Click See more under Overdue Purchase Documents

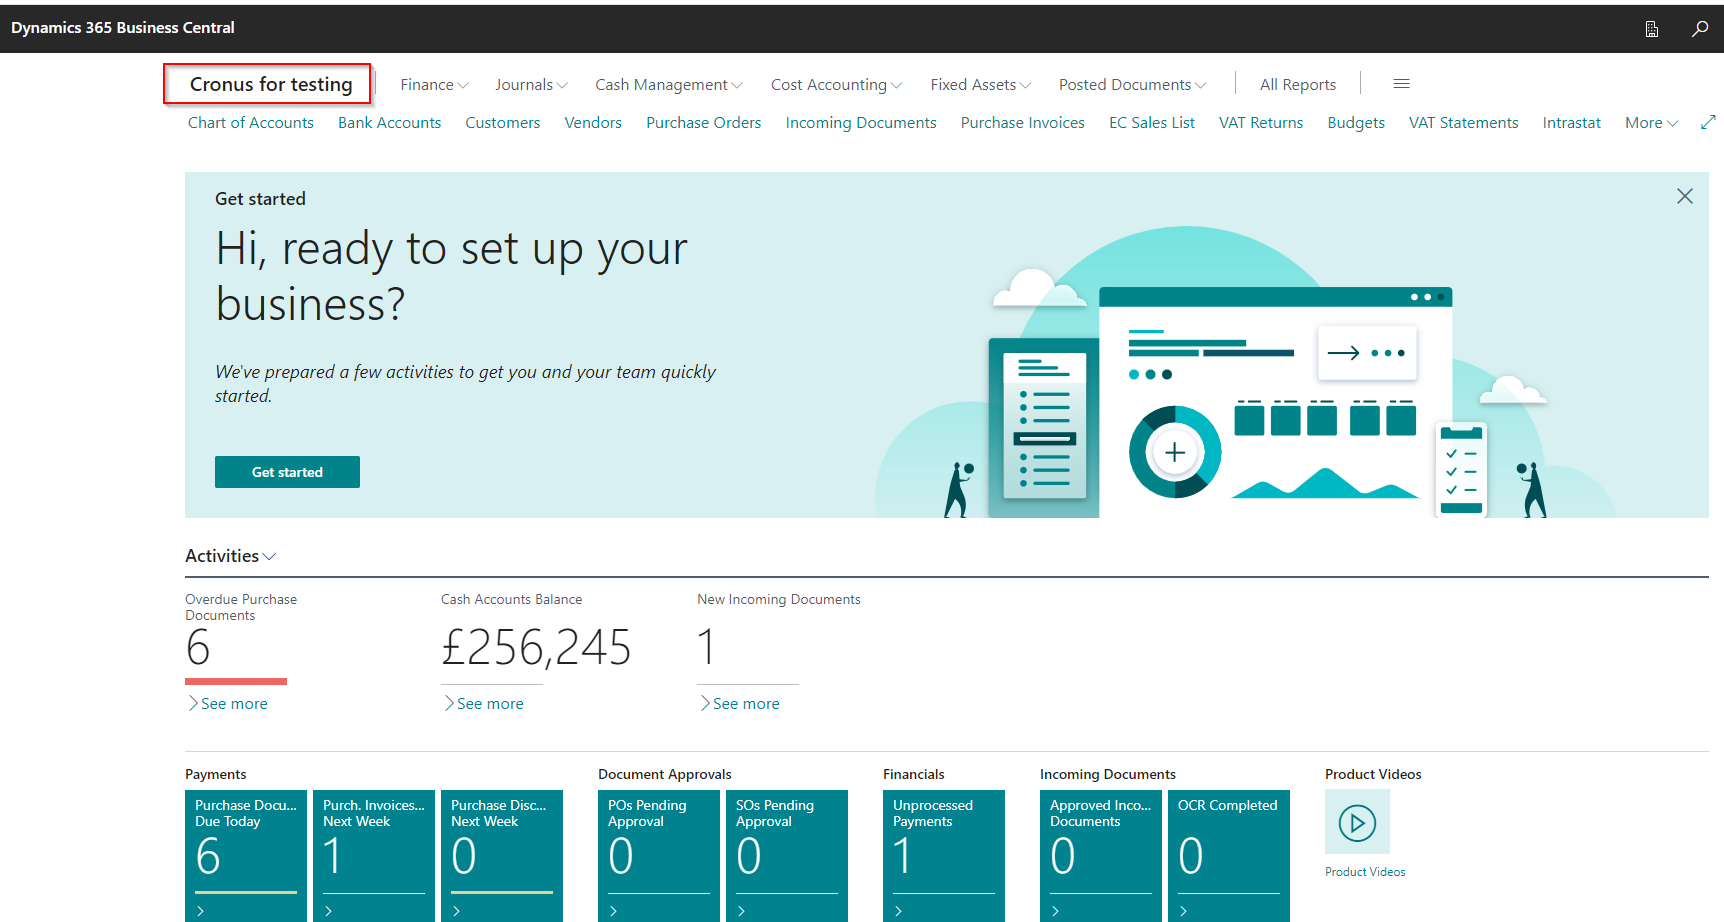(227, 704)
